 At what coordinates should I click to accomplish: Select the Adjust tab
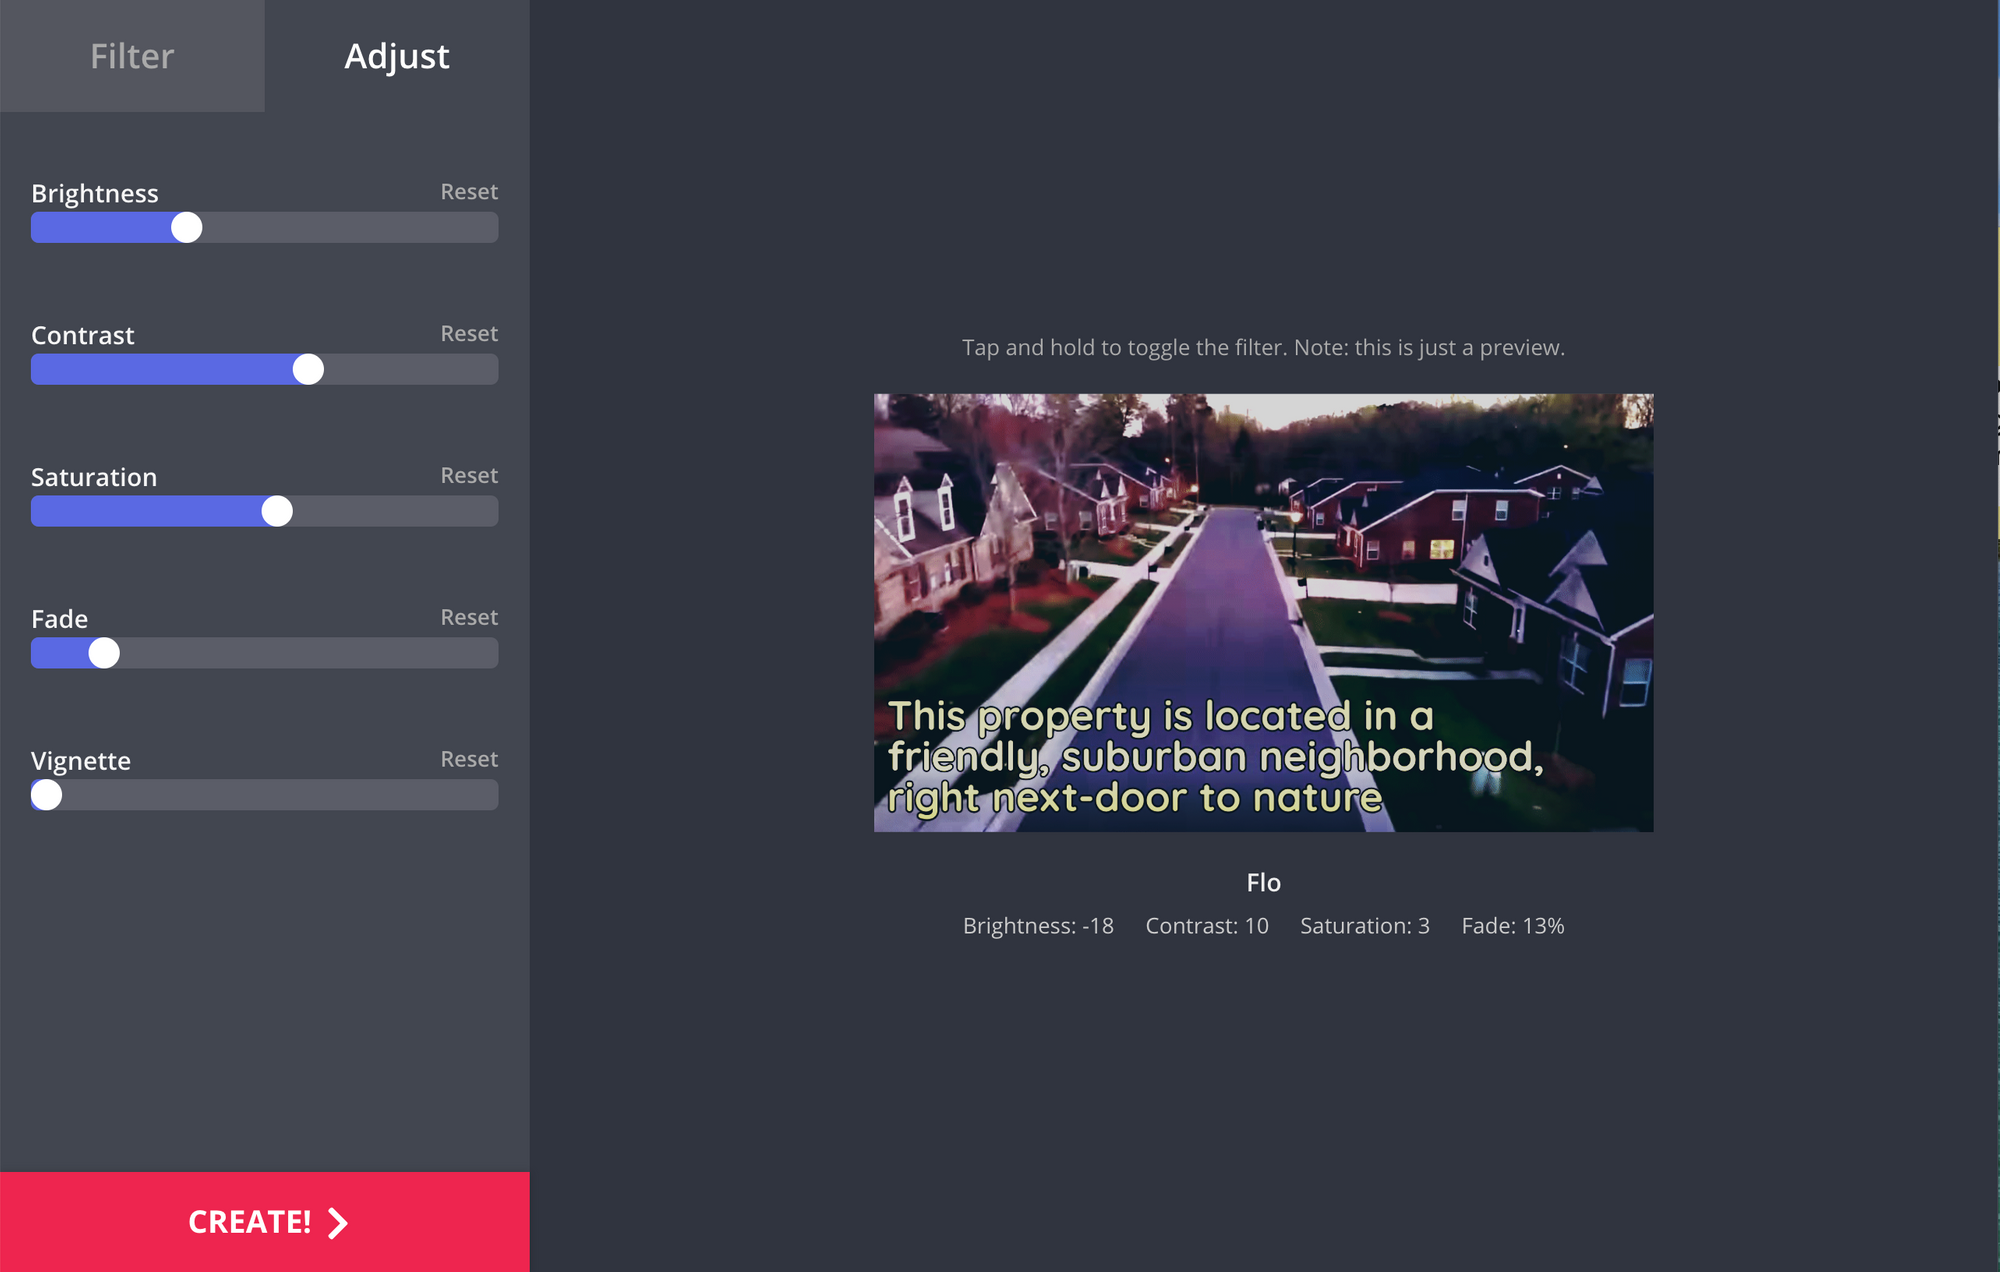[397, 56]
